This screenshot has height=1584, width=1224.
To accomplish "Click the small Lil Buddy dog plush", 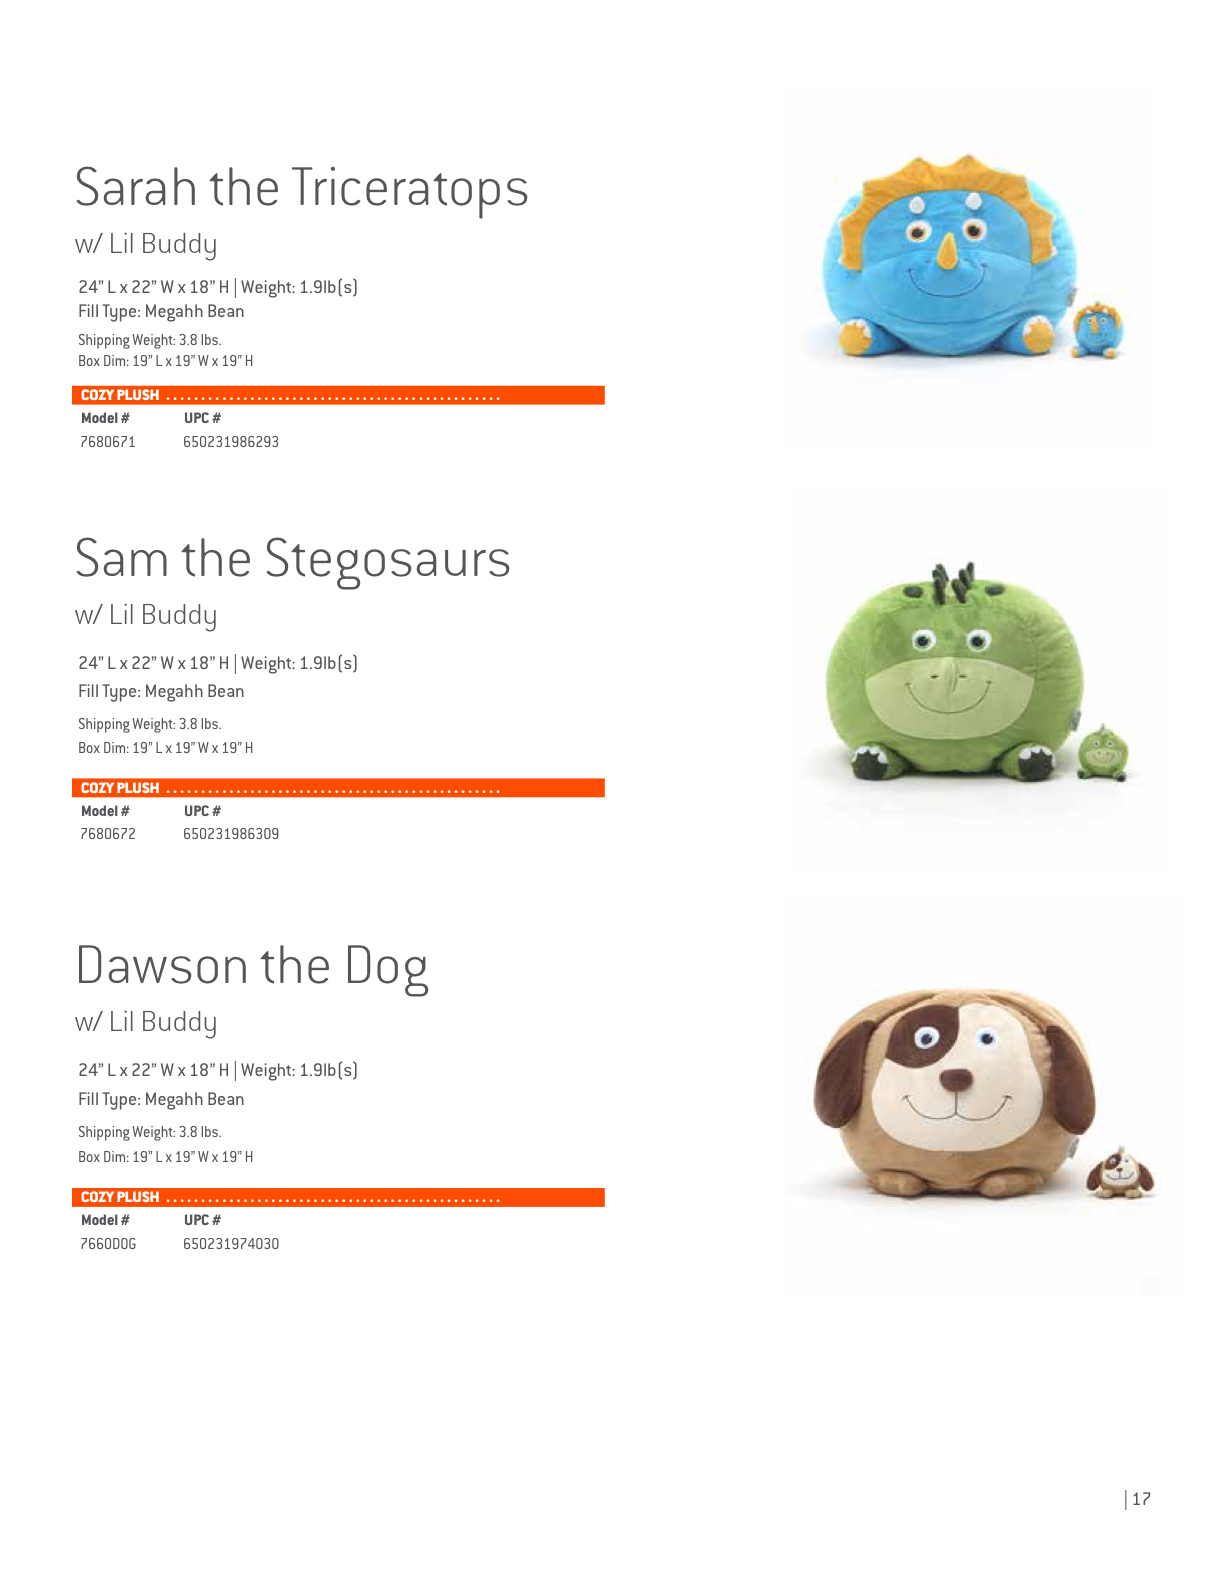I will [1120, 1173].
